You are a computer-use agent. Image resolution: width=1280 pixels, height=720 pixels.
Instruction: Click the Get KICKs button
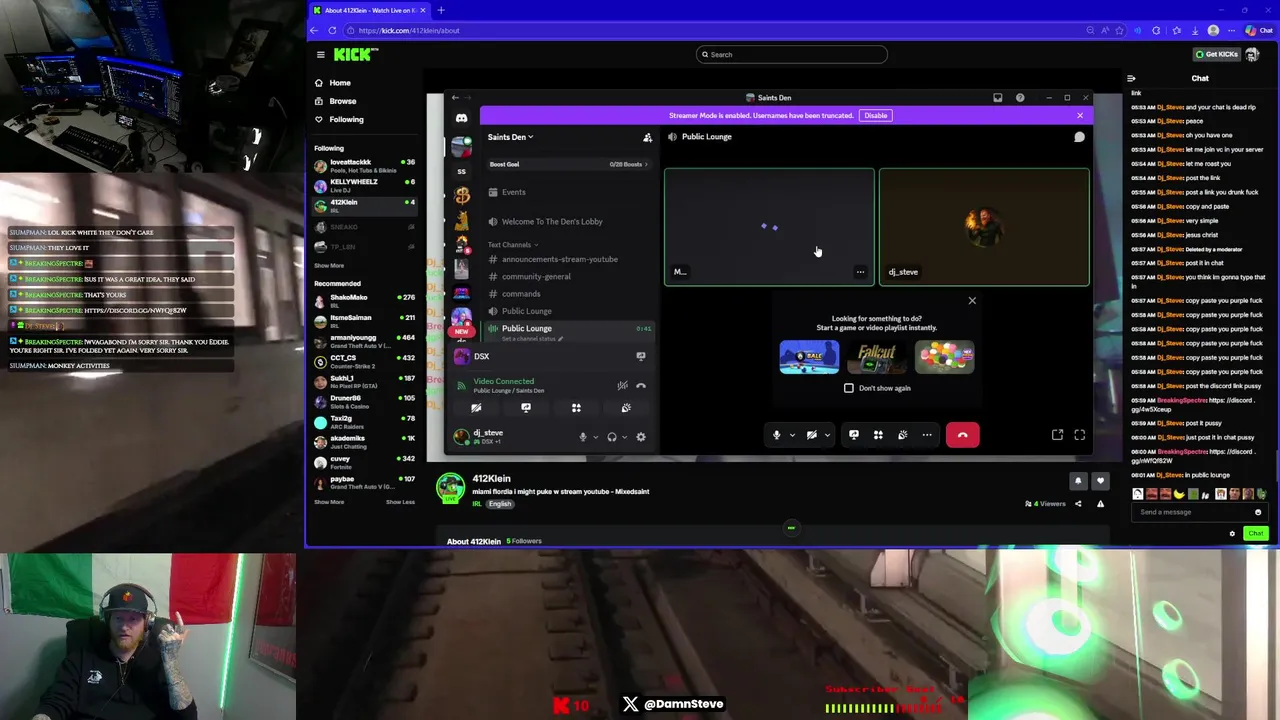pos(1217,55)
